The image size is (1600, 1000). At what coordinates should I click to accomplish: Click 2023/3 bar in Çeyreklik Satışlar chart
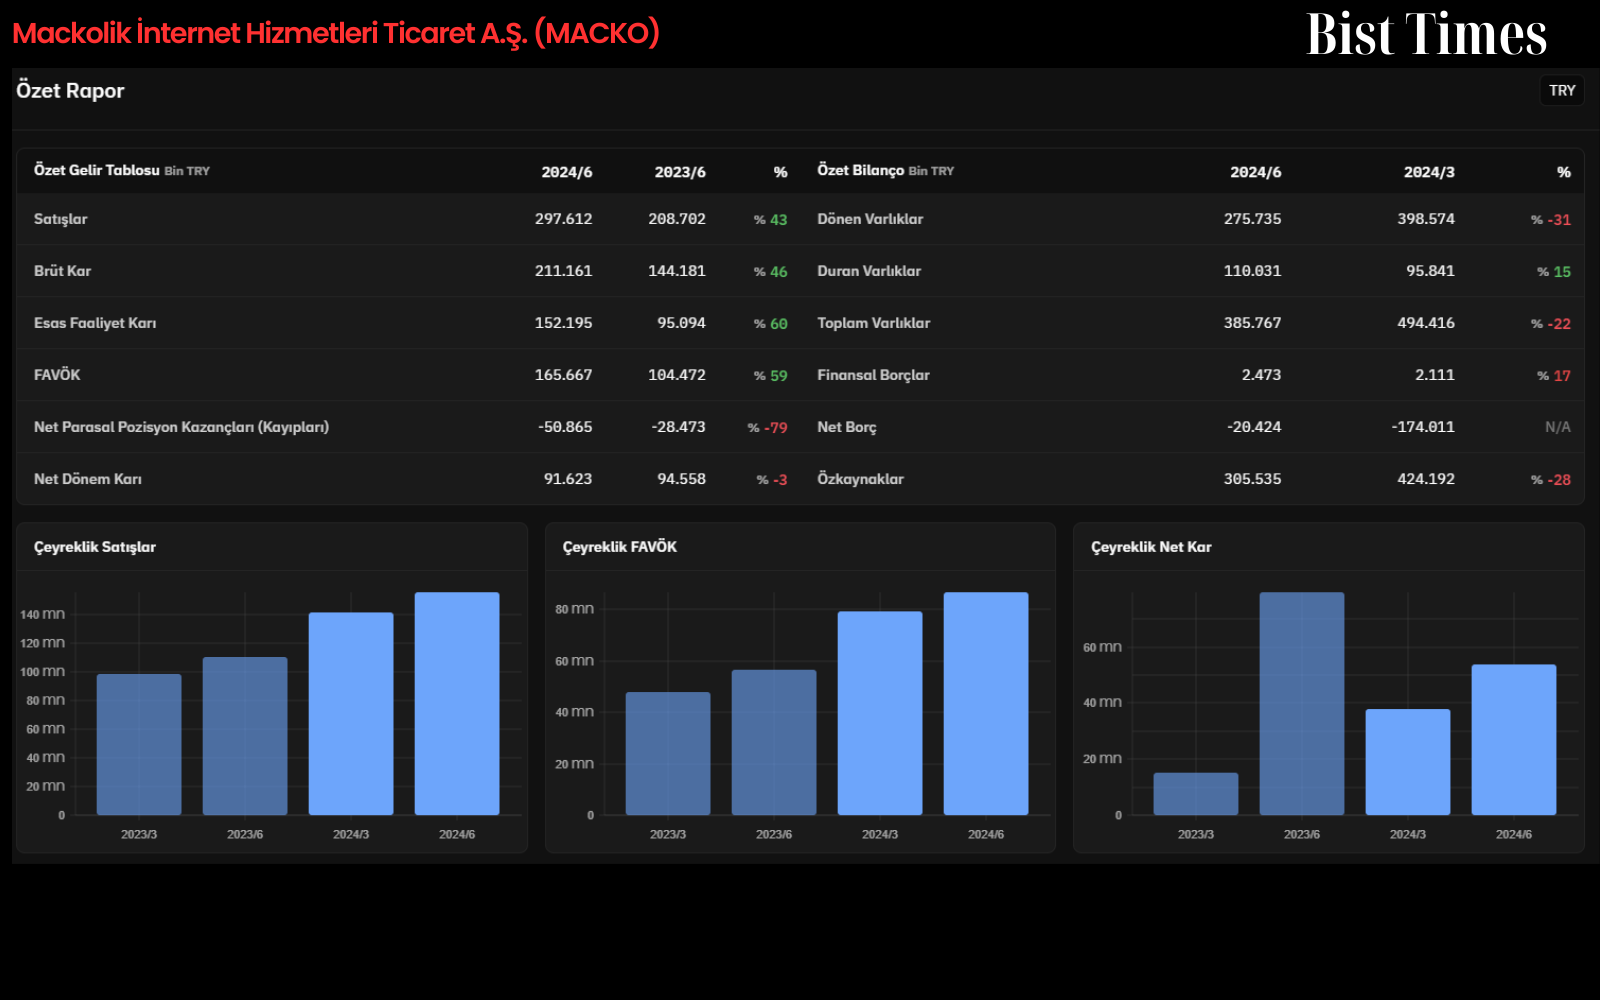tap(139, 744)
